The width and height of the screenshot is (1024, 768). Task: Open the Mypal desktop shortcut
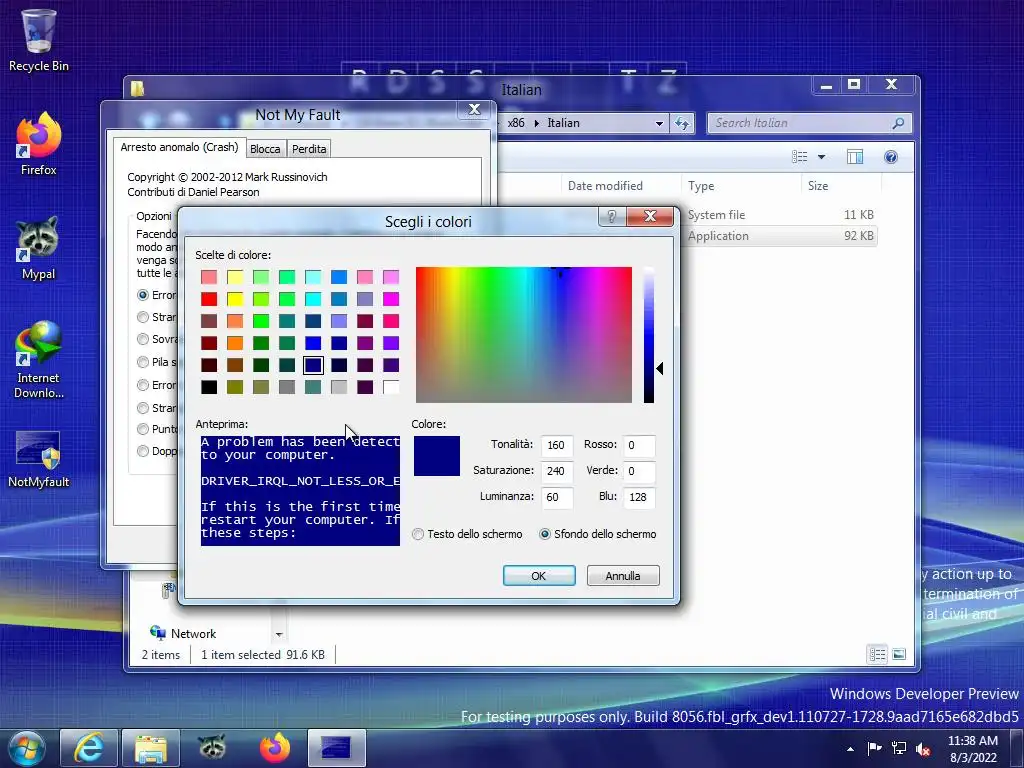[38, 248]
